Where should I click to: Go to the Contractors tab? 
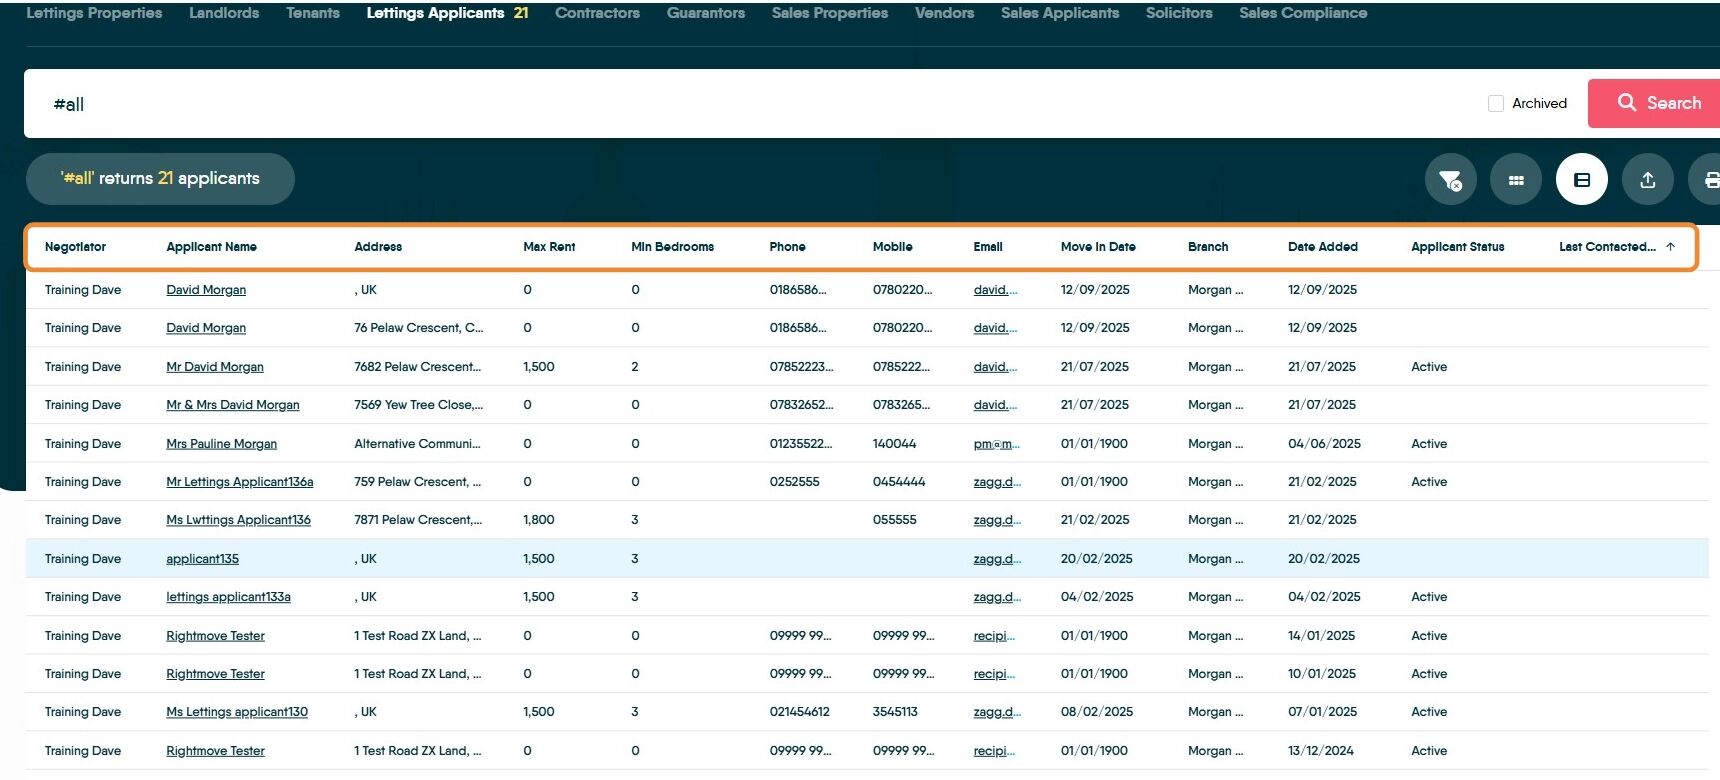(x=597, y=13)
